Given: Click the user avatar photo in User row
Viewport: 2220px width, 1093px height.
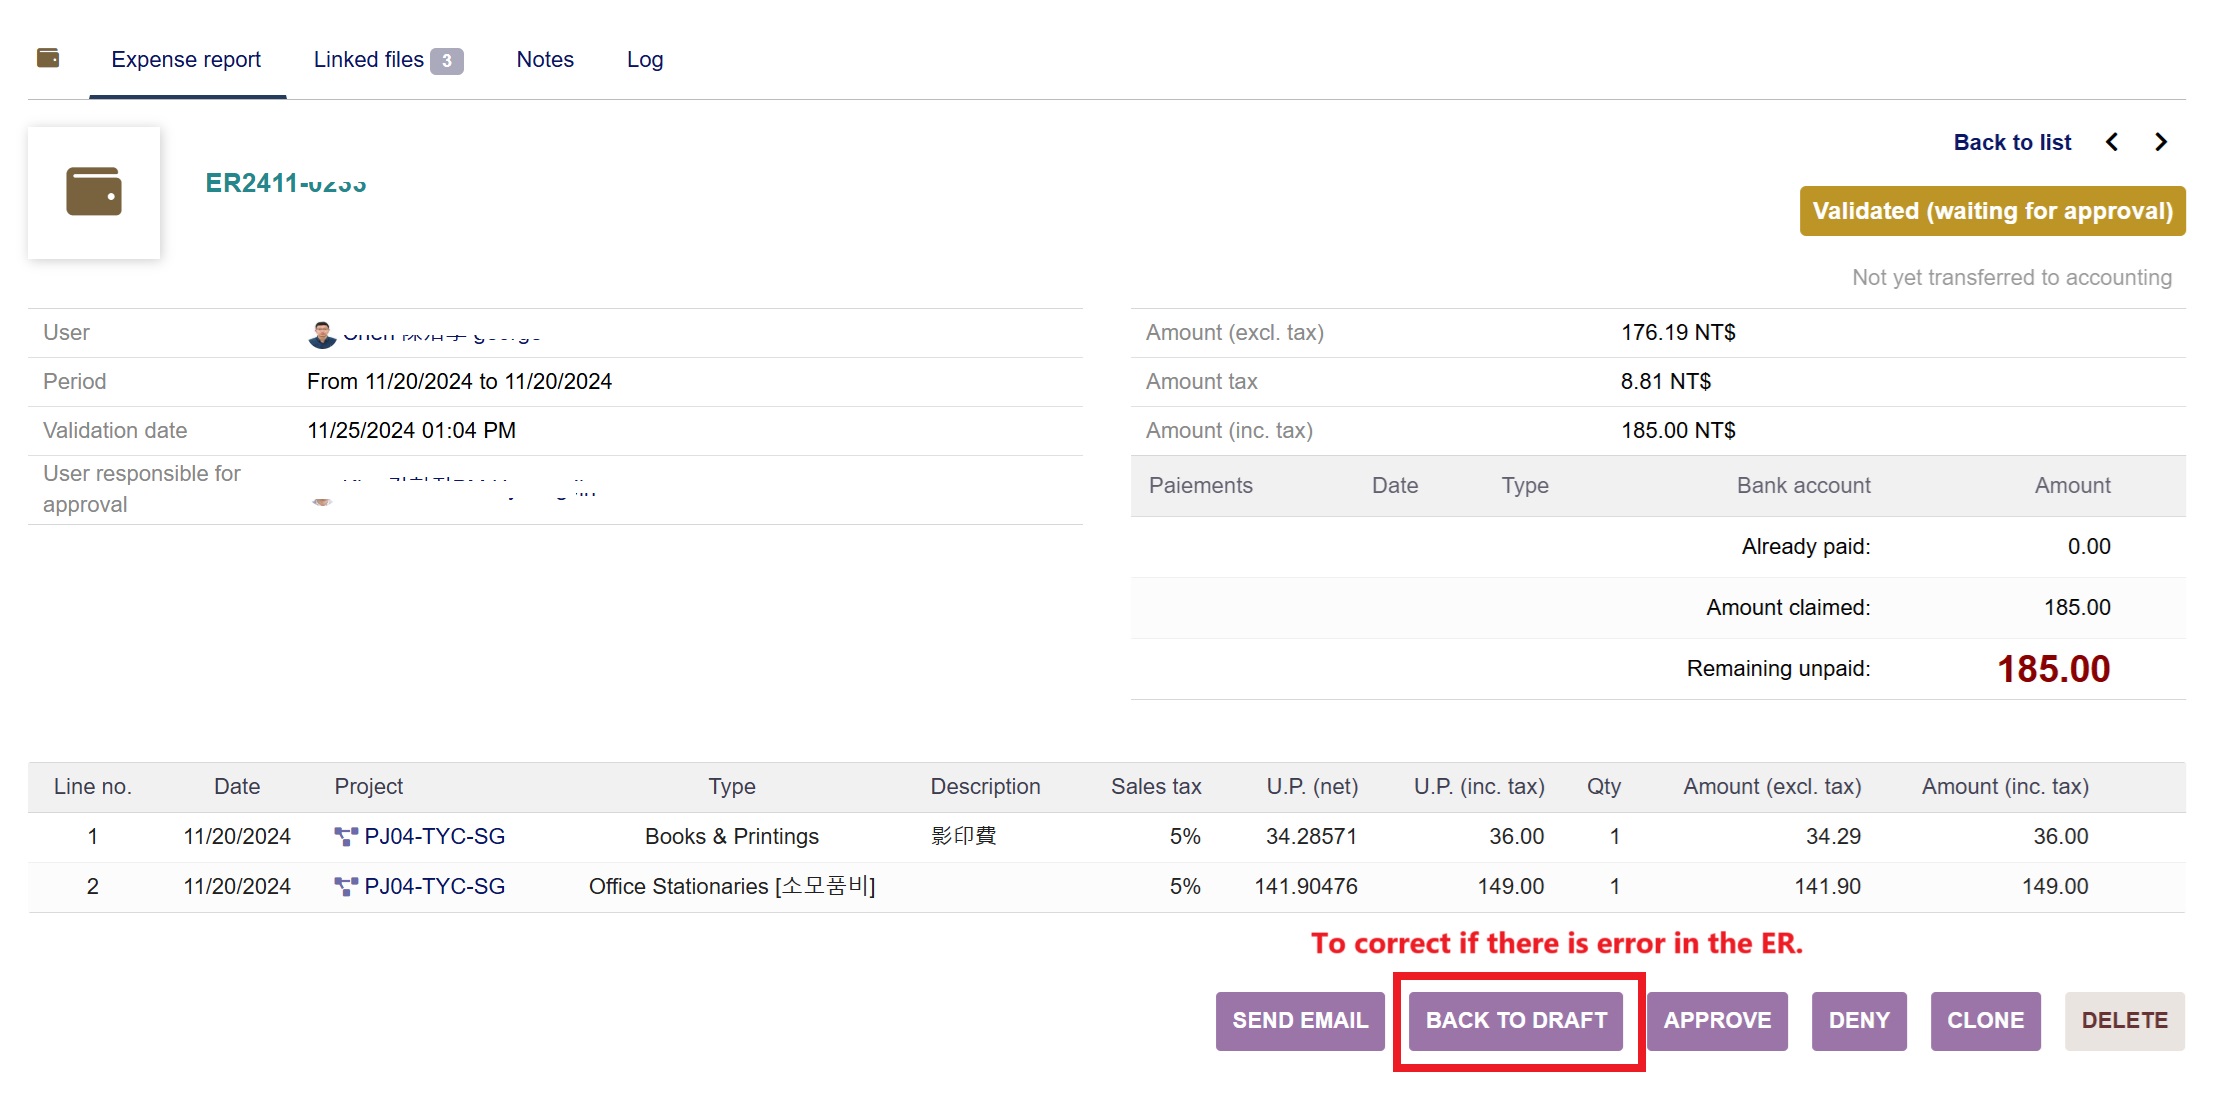Looking at the screenshot, I should [322, 335].
